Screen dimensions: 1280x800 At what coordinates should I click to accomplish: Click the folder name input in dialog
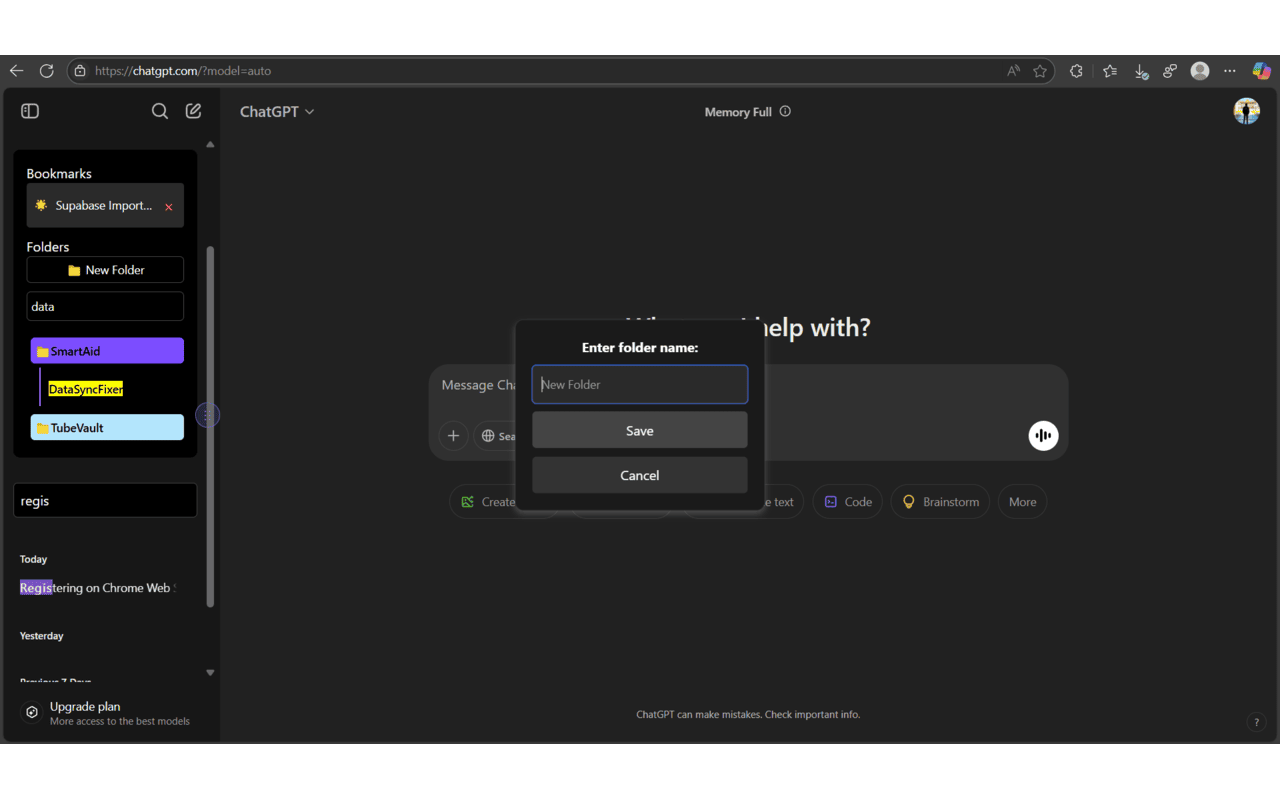tap(640, 384)
